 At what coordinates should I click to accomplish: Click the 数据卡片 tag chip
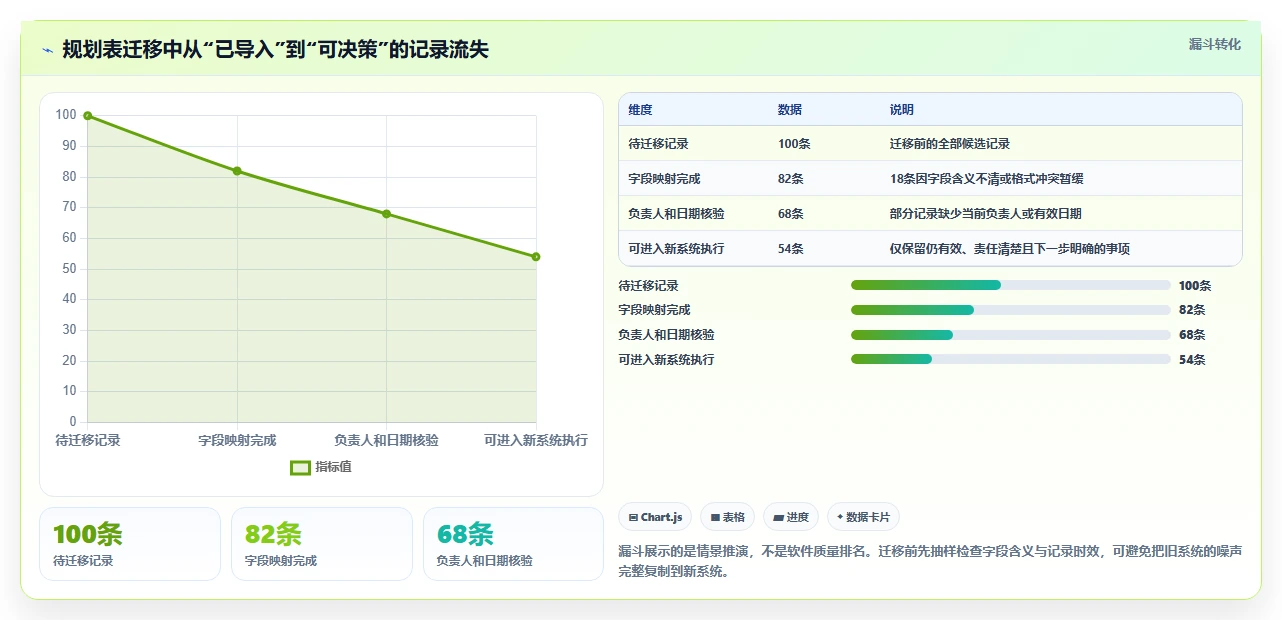click(x=863, y=517)
